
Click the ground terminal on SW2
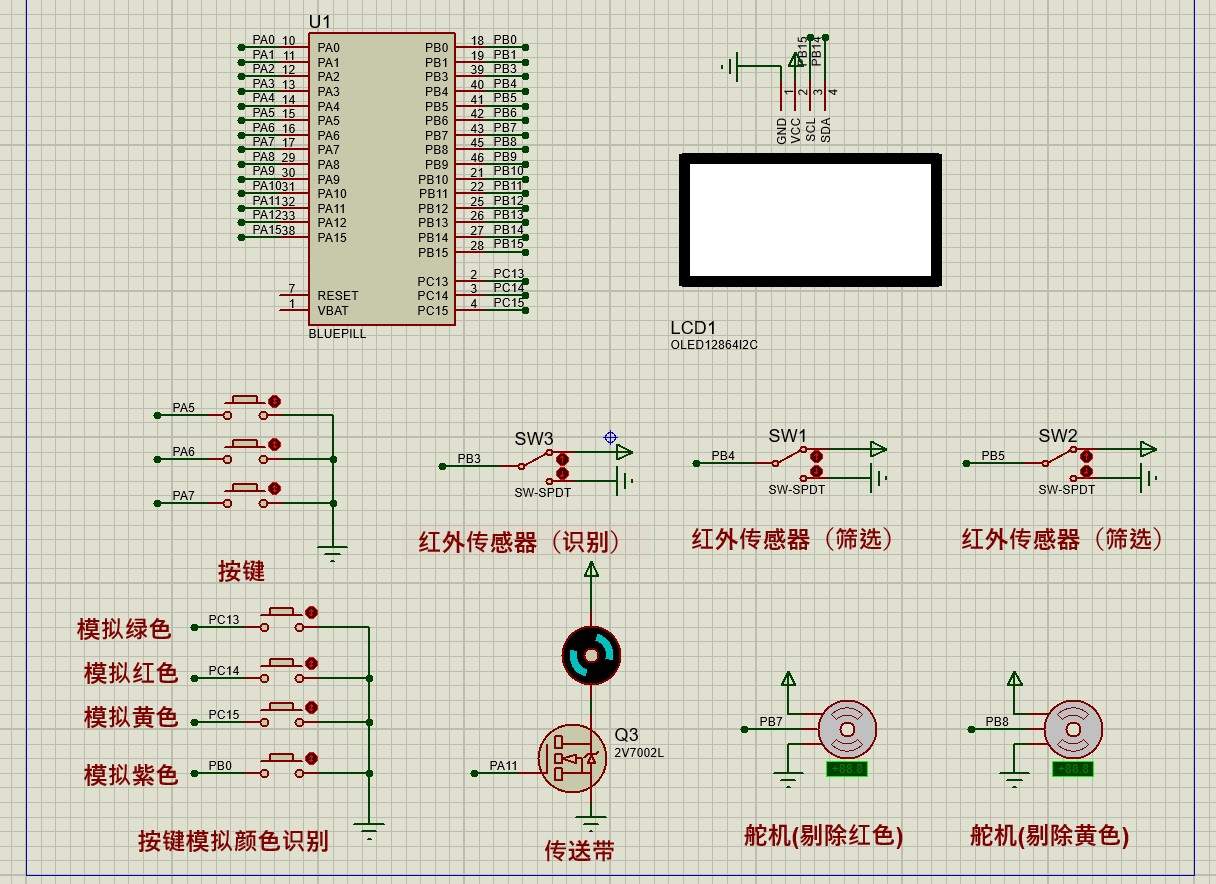pos(1150,478)
